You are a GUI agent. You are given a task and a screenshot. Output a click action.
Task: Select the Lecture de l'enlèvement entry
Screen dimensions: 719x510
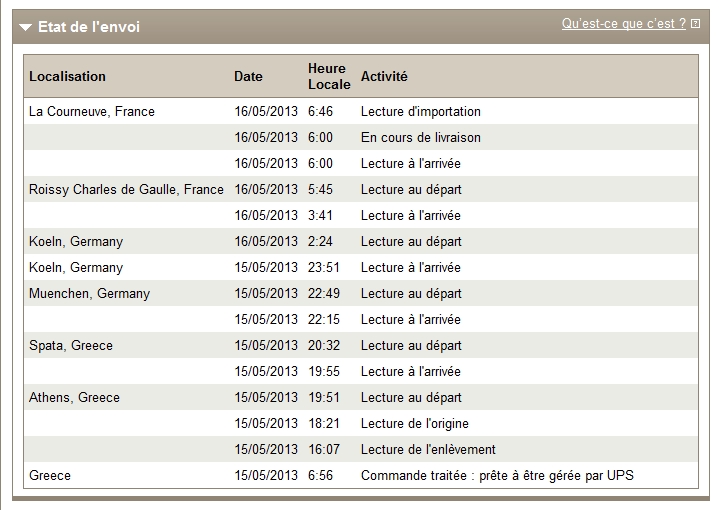point(428,449)
